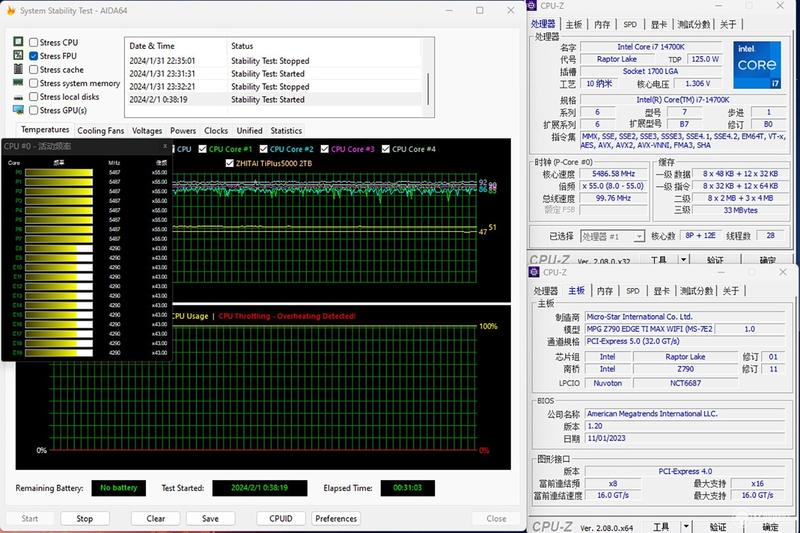The image size is (800, 533).
Task: Click the memory module icon beside Stress system memory
Action: [18, 83]
